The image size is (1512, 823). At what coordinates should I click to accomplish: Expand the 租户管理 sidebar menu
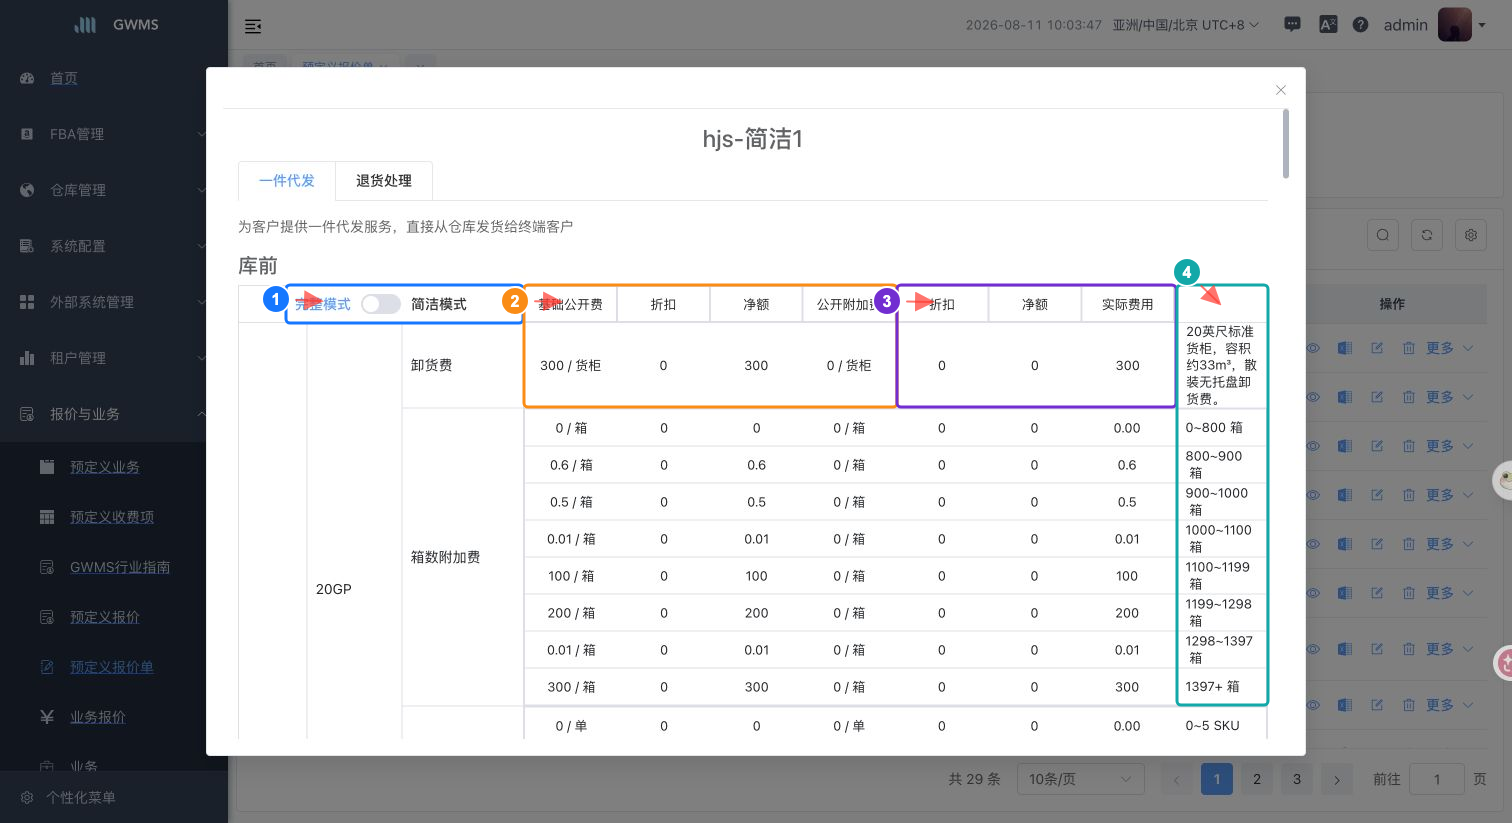tap(114, 358)
